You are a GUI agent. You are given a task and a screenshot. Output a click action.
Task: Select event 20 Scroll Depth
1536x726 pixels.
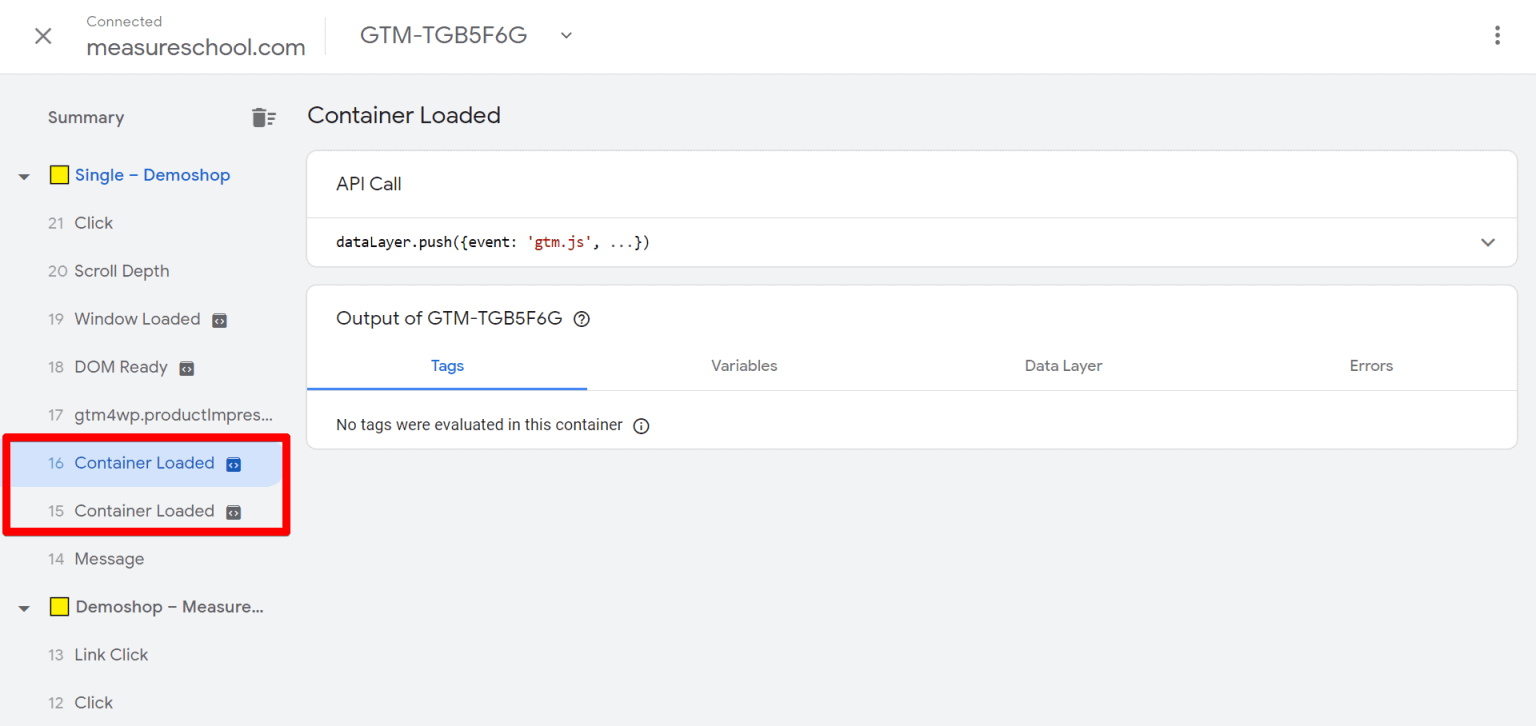coord(121,271)
